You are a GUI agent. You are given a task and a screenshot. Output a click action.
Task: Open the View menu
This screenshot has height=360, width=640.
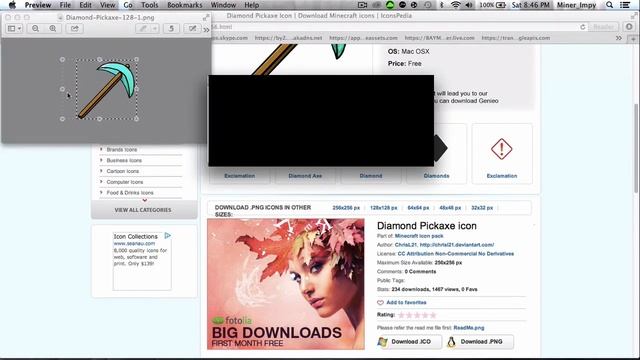[108, 5]
